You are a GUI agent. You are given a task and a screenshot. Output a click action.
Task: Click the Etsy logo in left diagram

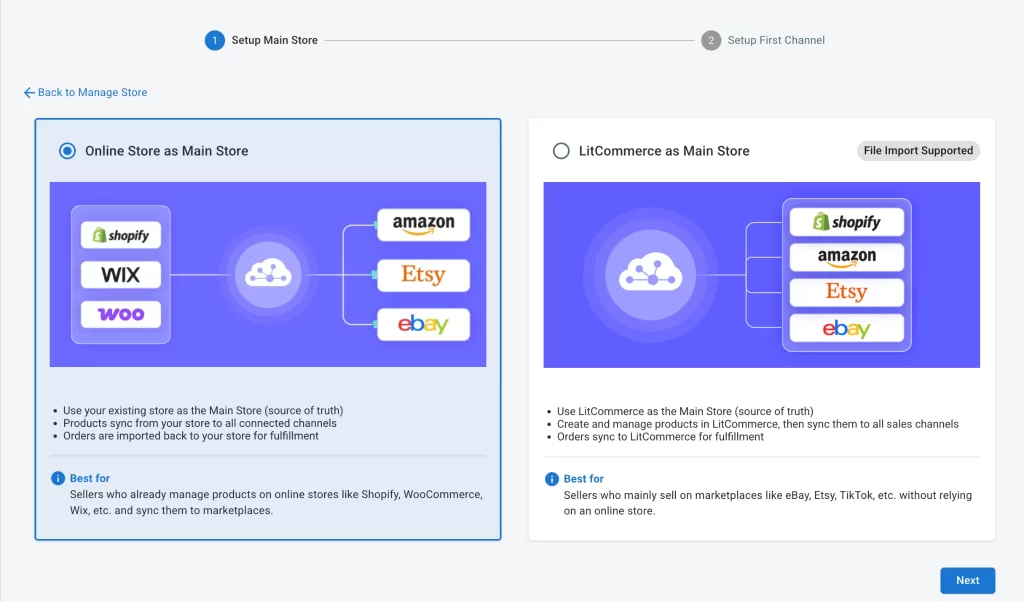(x=423, y=275)
